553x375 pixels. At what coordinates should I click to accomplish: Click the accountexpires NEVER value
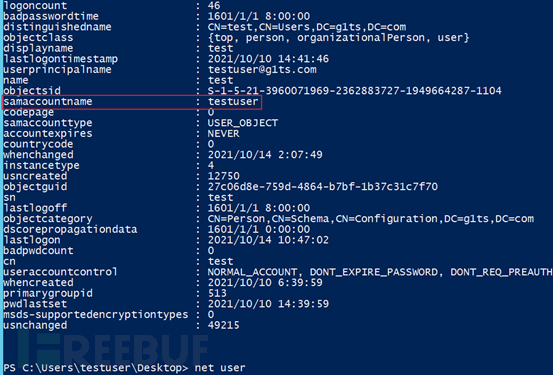(224, 133)
